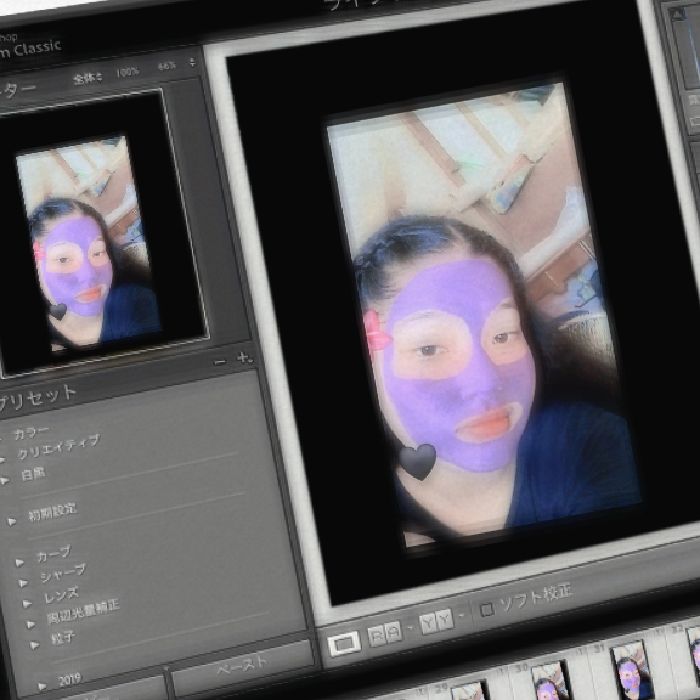Image resolution: width=700 pixels, height=700 pixels.
Task: Switch to Before/After view (Y Y icon)
Action: tap(436, 621)
